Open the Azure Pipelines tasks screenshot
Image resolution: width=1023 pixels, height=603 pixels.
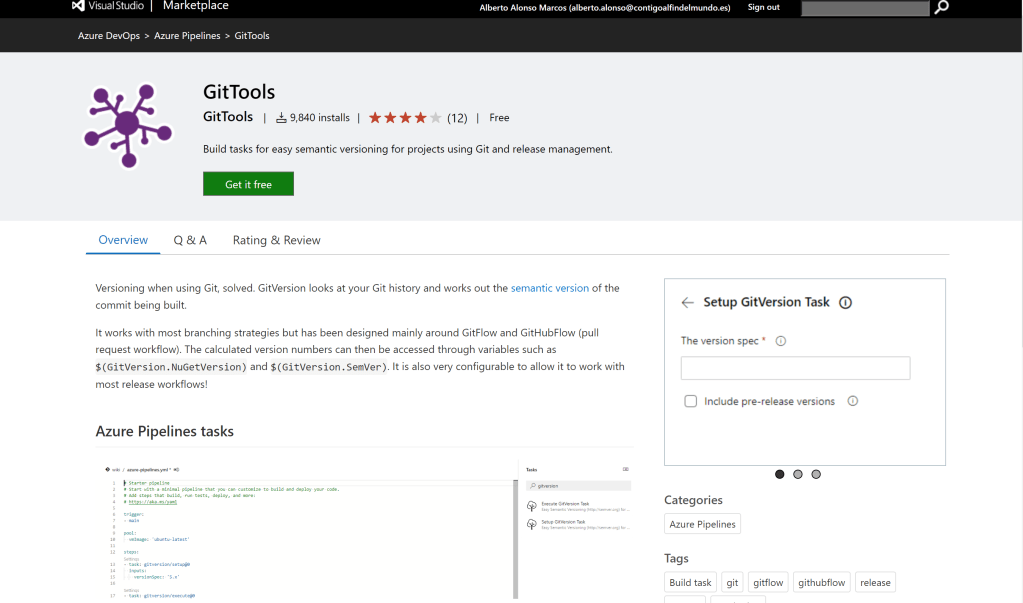pyautogui.click(x=365, y=528)
